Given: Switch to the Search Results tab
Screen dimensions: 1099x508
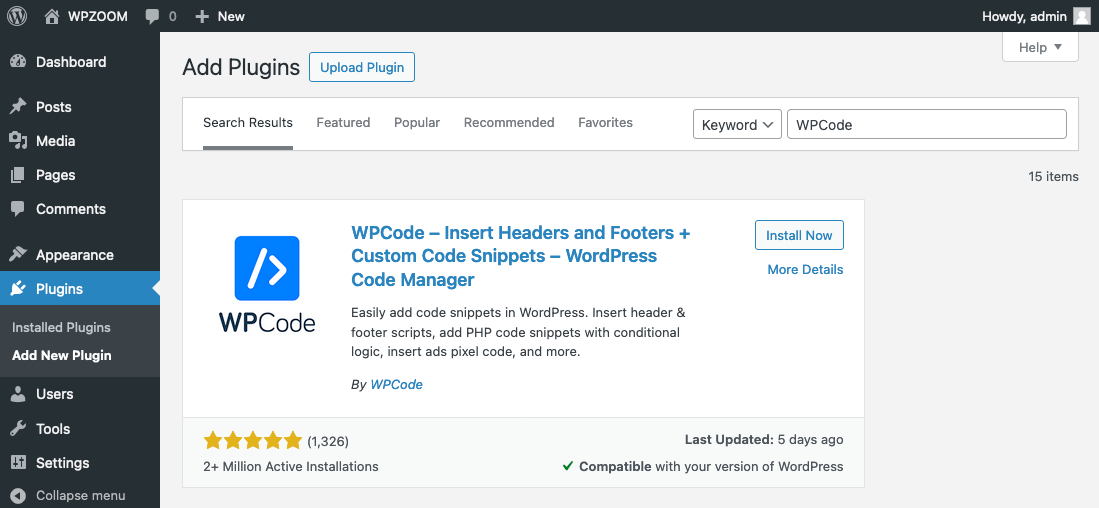Looking at the screenshot, I should click(x=247, y=123).
